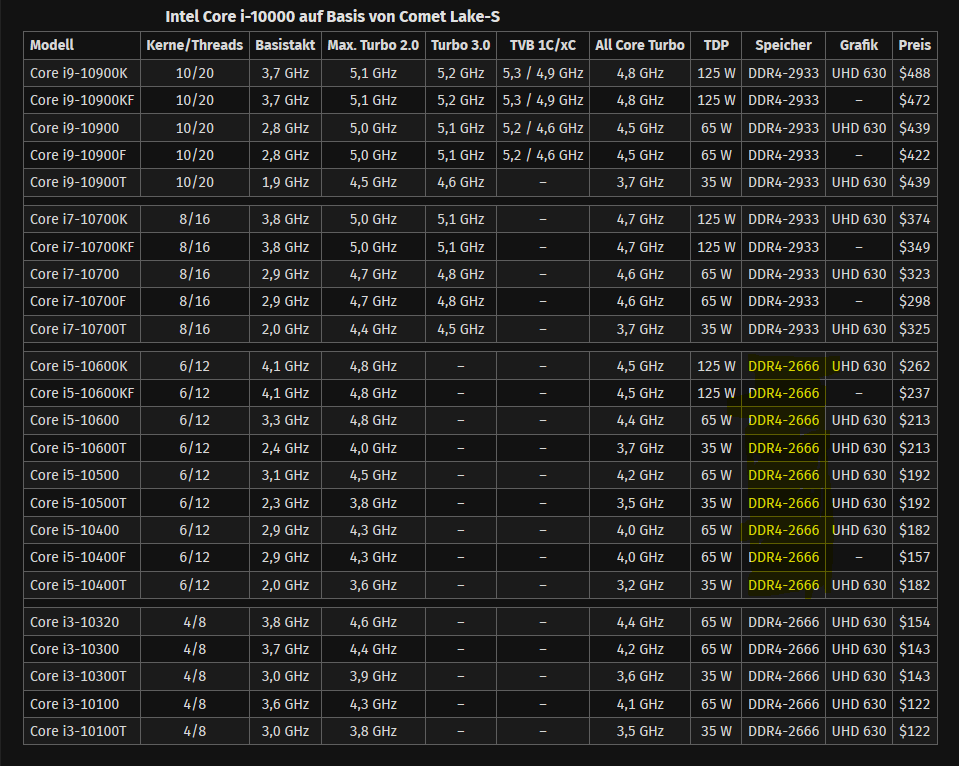Select the '3,3 GHz' base clock of i5-10600
Image resolution: width=959 pixels, height=766 pixels.
285,420
